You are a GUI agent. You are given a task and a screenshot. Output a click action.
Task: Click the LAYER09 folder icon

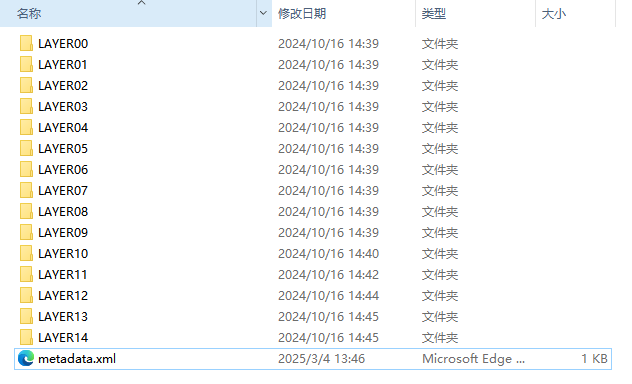coord(26,232)
